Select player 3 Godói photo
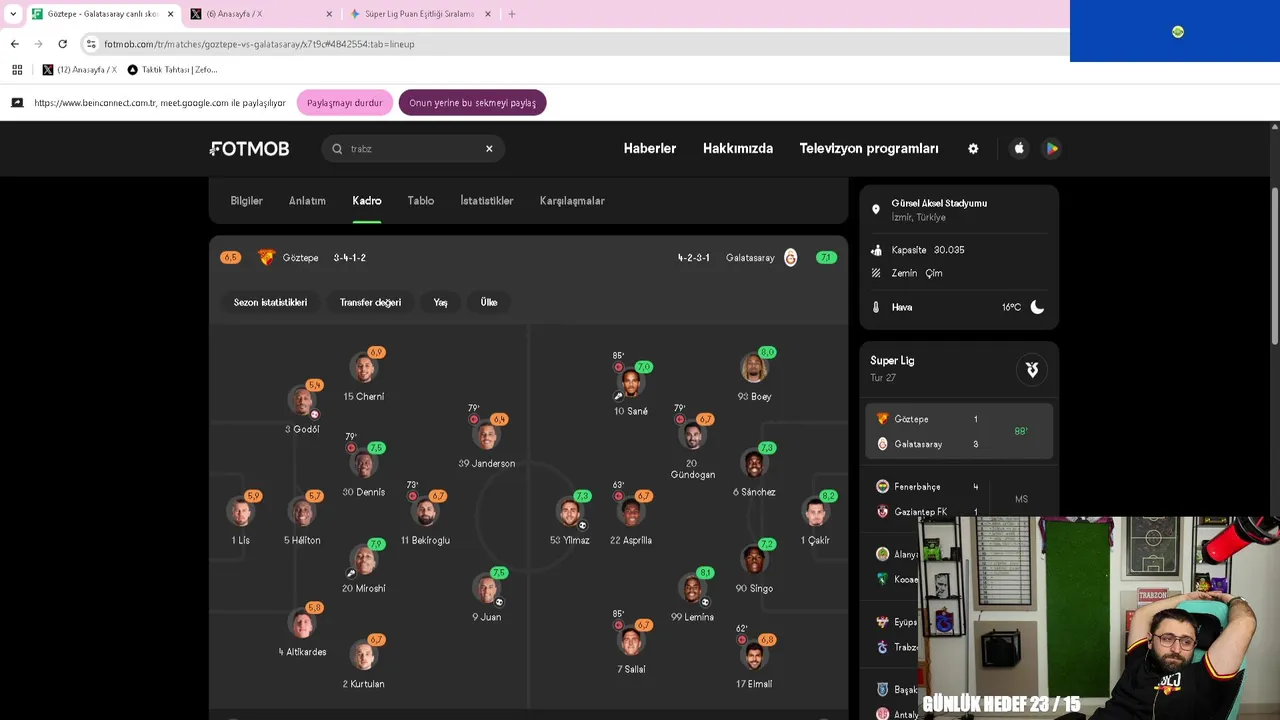 [x=301, y=400]
